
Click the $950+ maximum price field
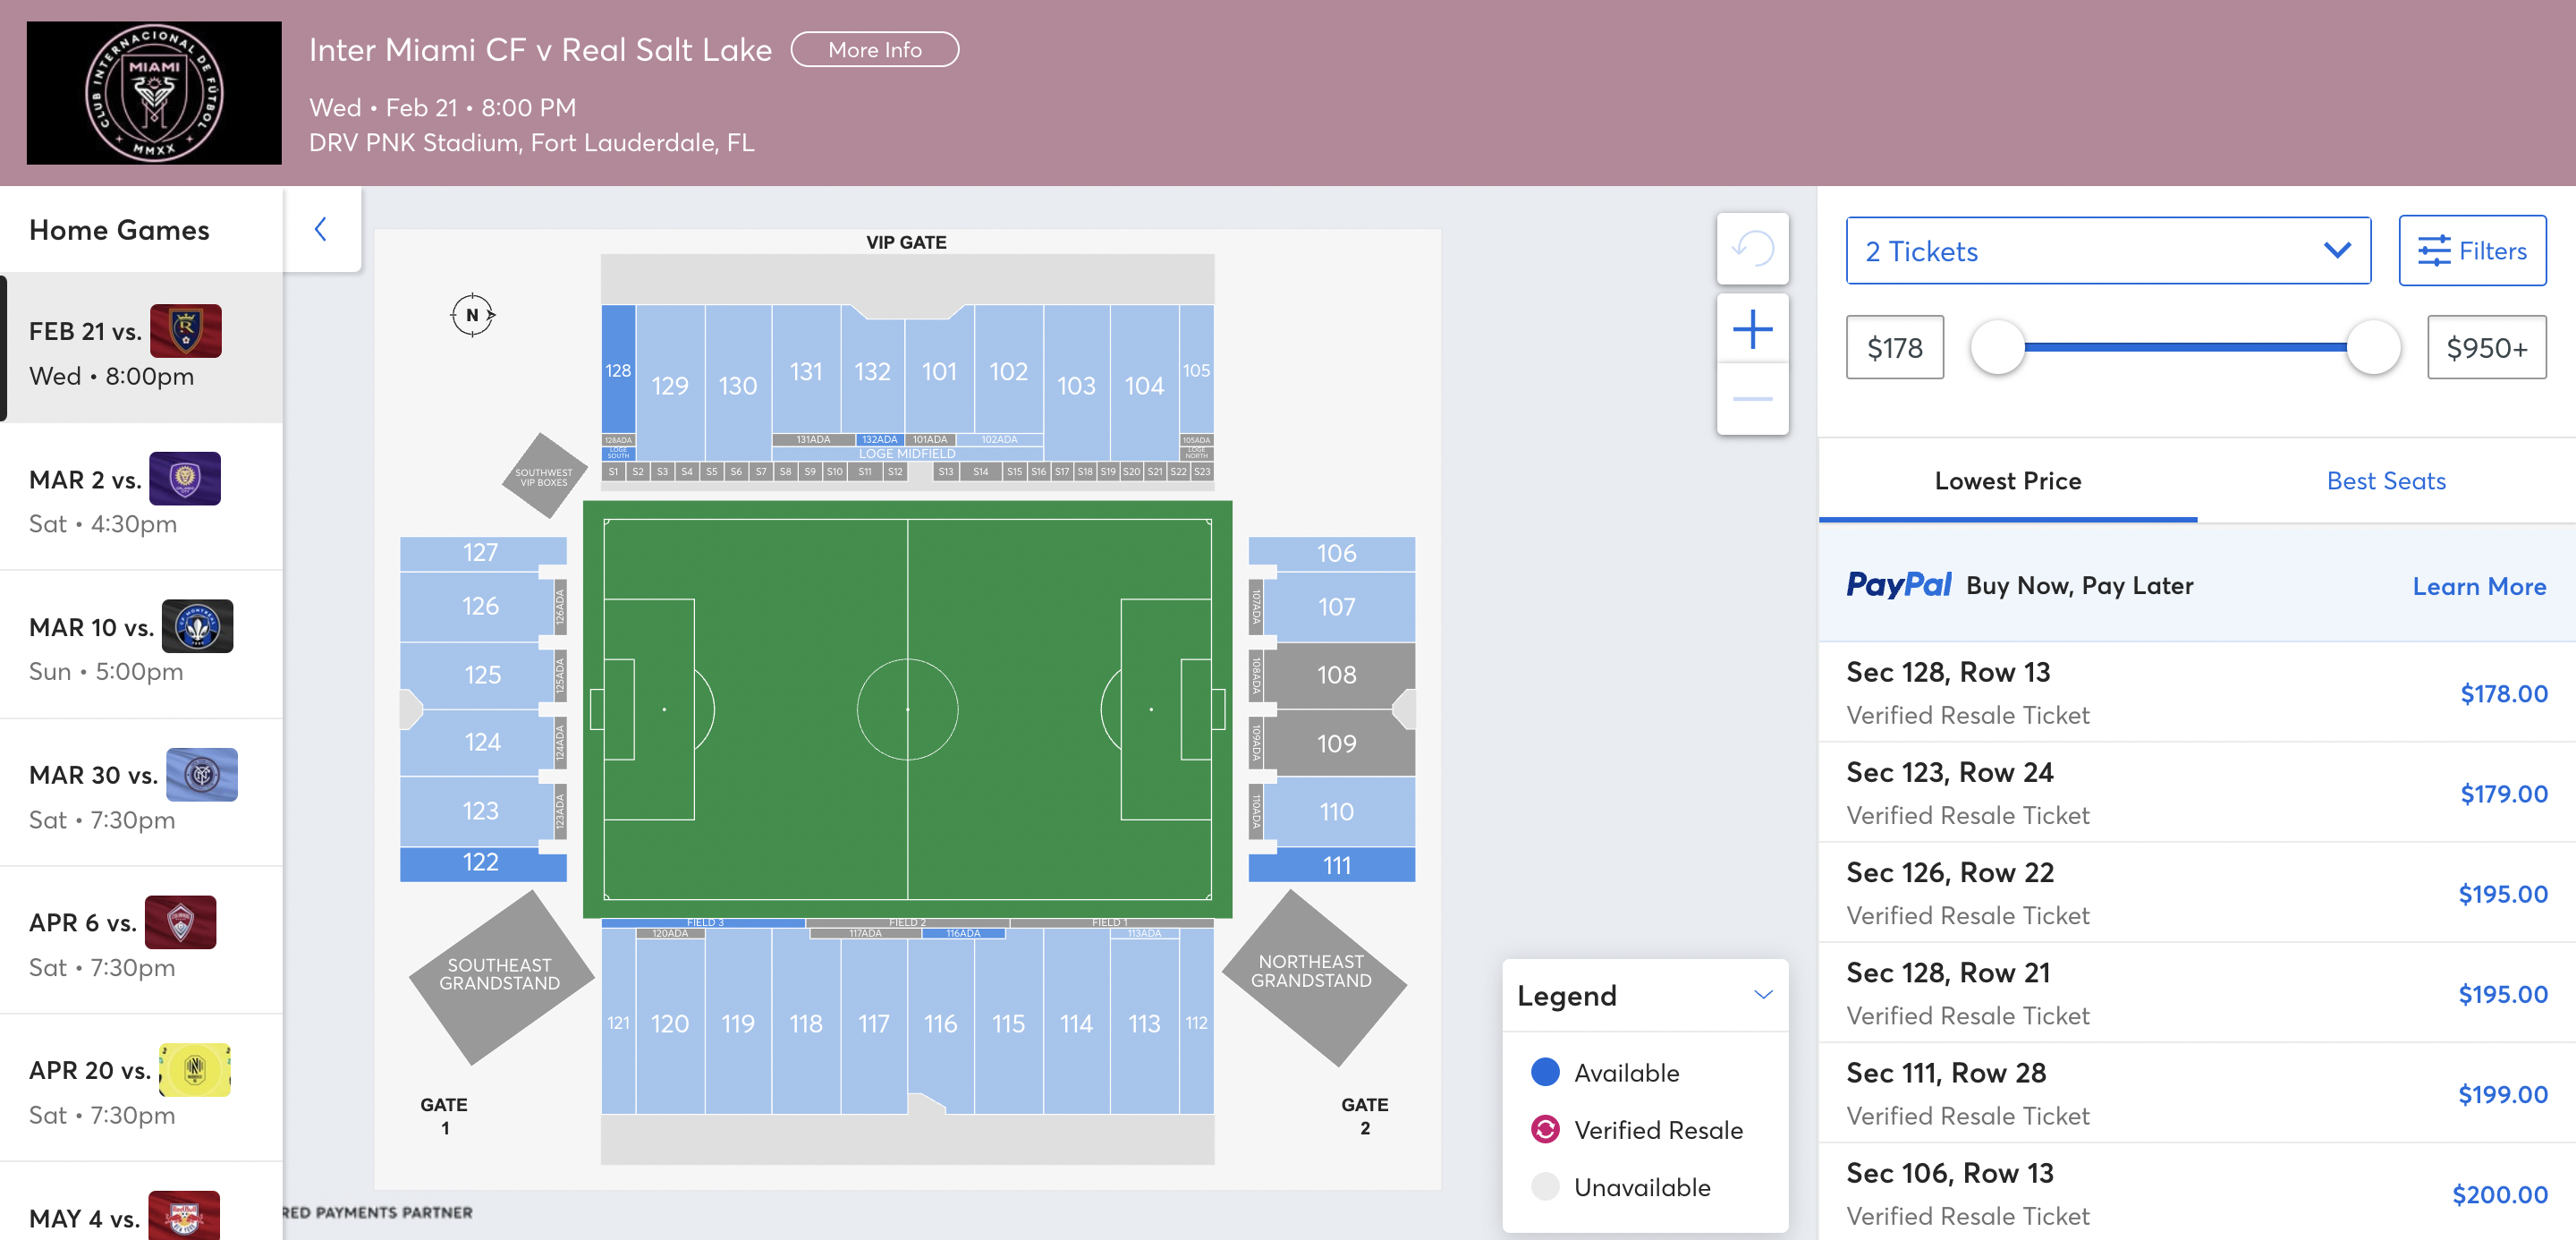tap(2486, 347)
